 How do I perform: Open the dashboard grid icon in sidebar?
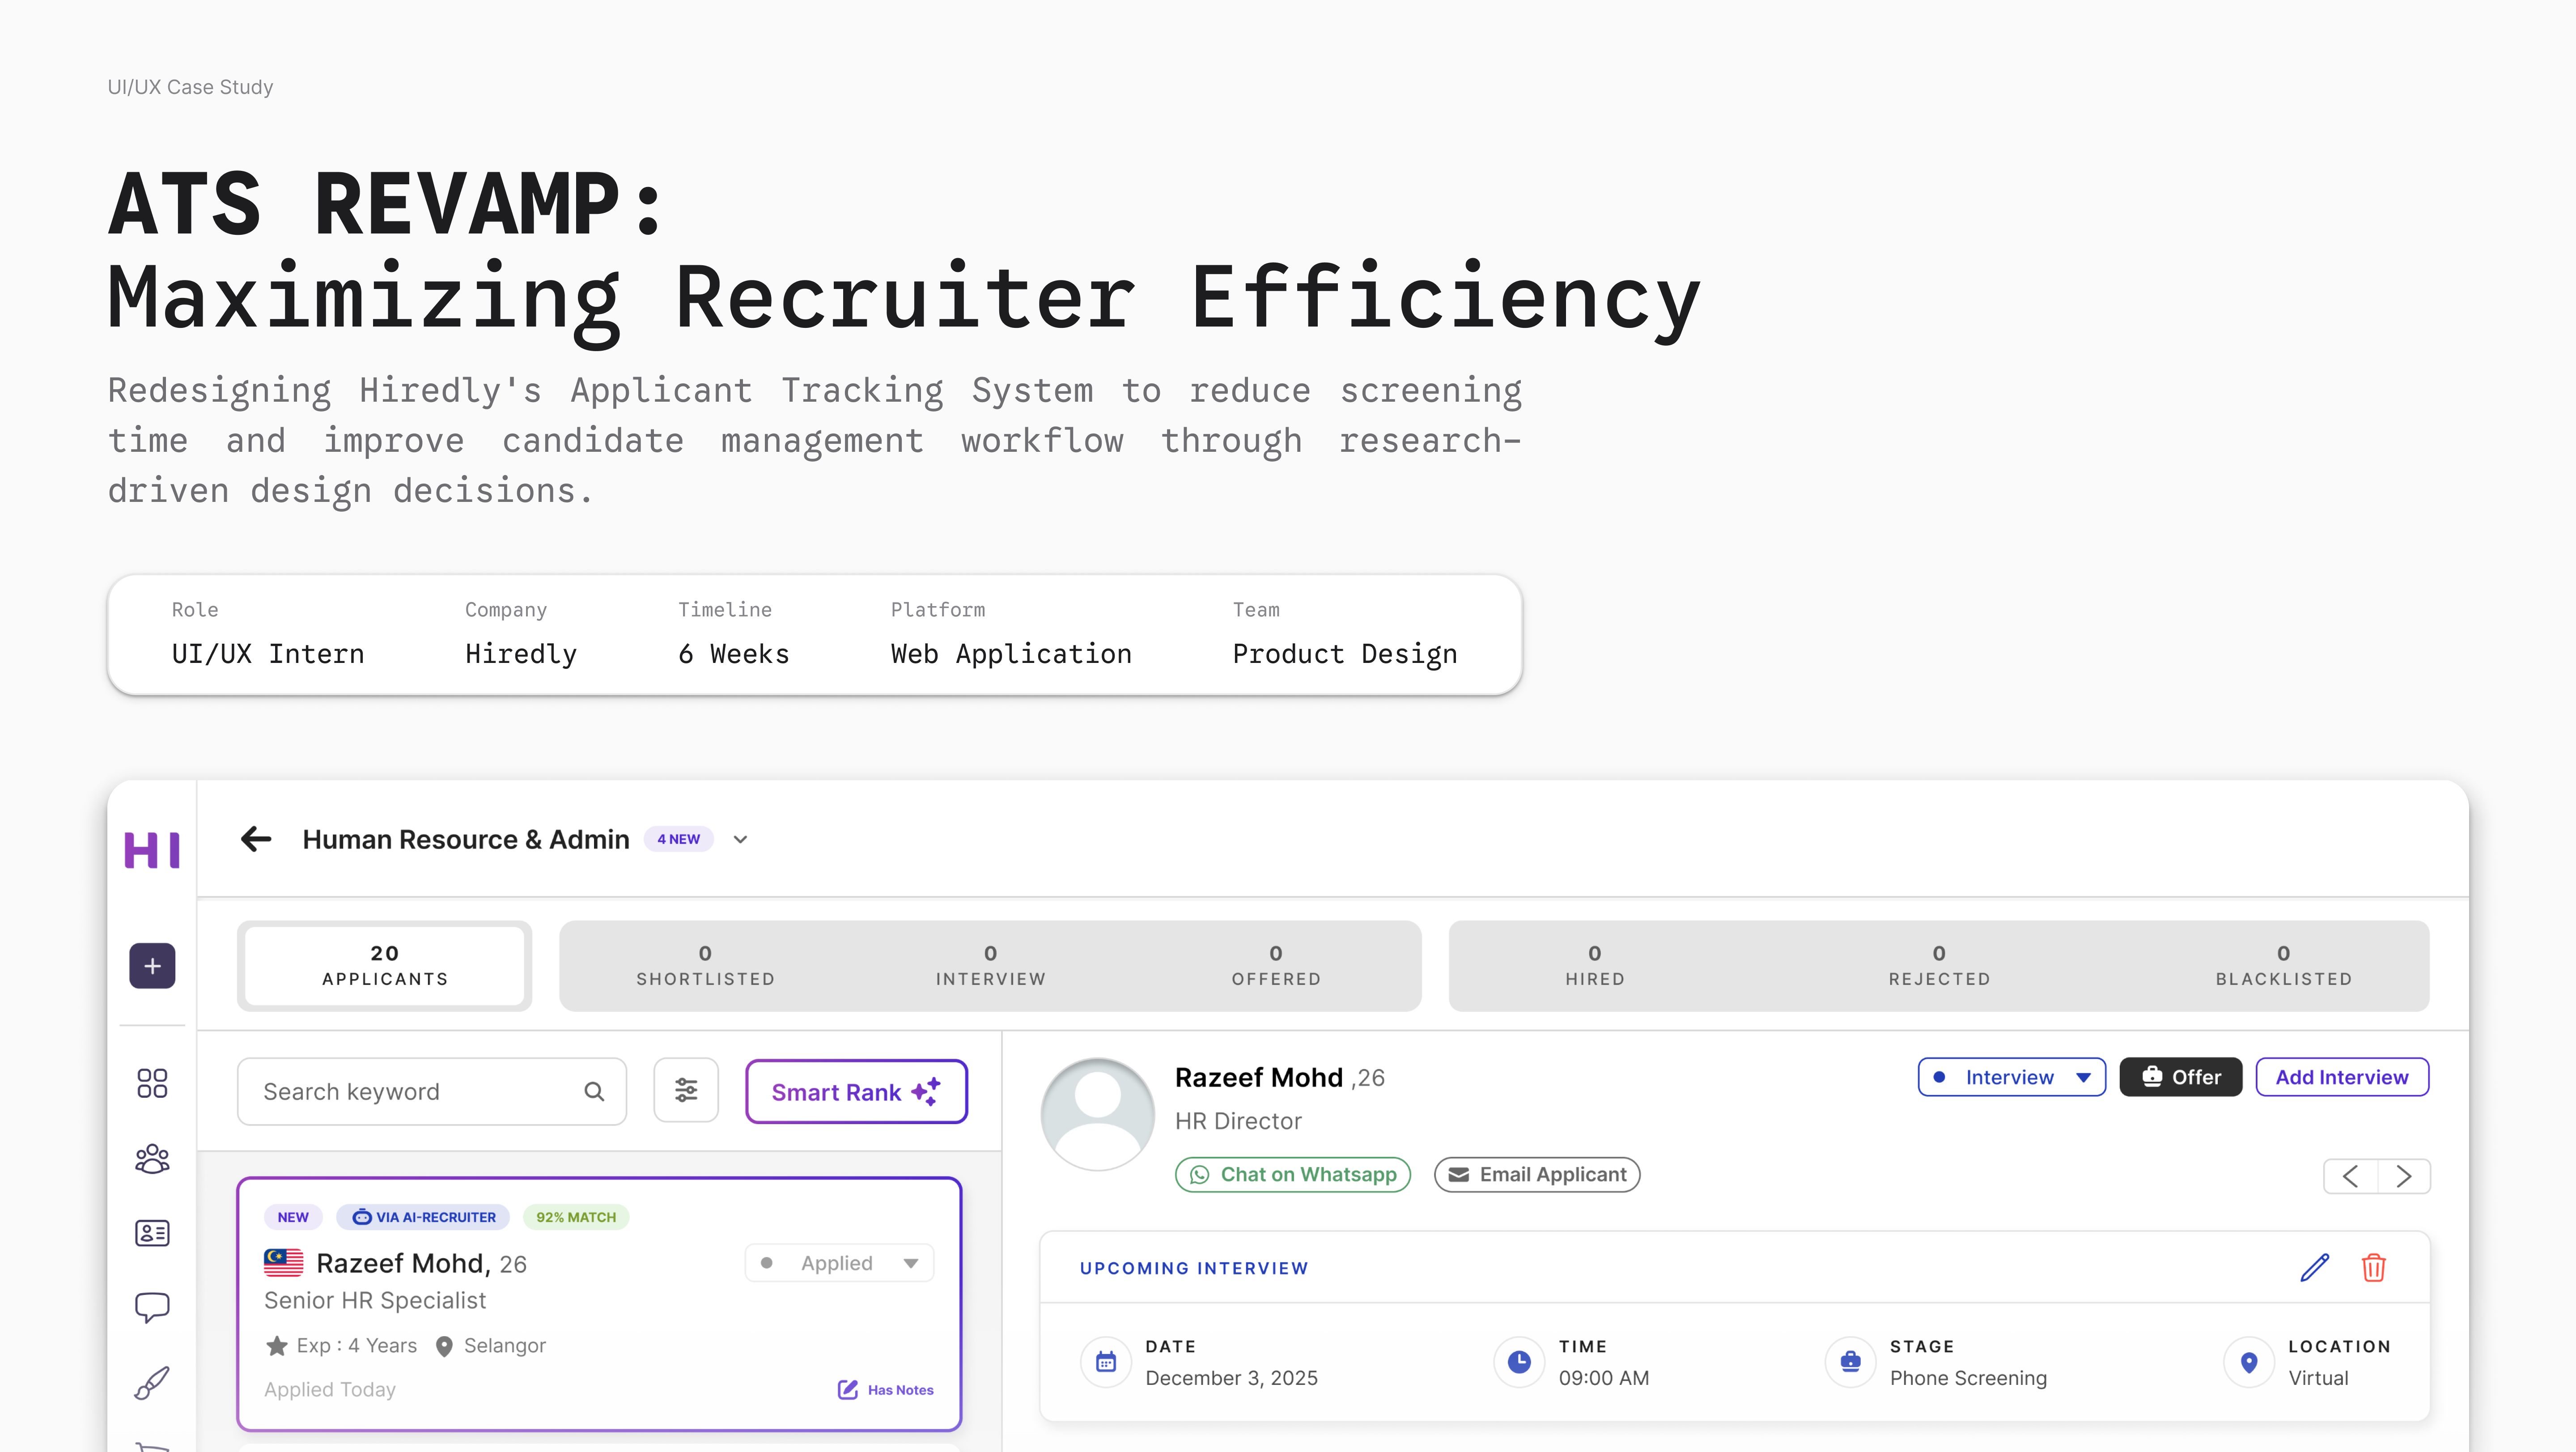[x=152, y=1083]
